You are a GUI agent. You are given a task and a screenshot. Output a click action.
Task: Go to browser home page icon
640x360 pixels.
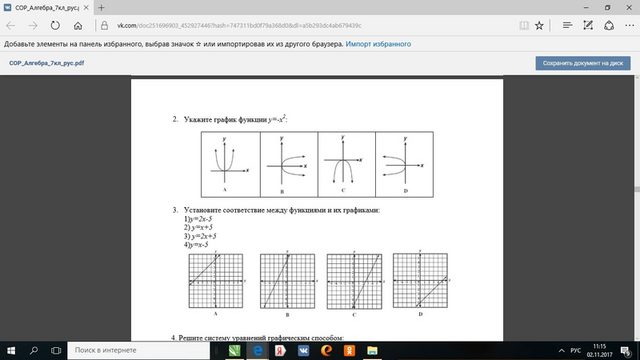pyautogui.click(x=78, y=26)
